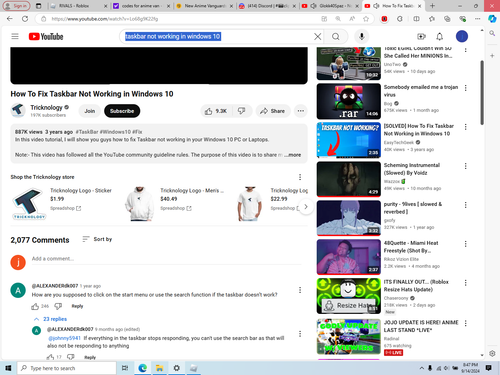Image resolution: width=500 pixels, height=375 pixels.
Task: Go to the YouTube home logo
Action: 46,36
